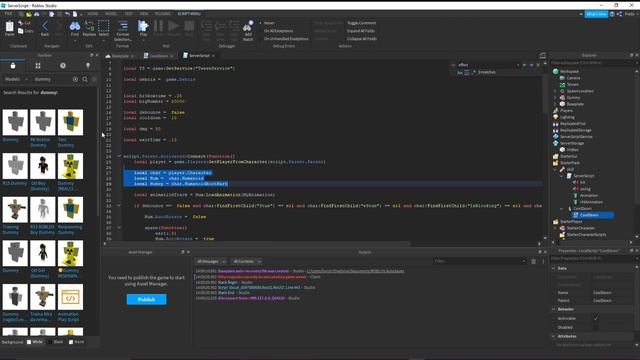Image resolution: width=640 pixels, height=360 pixels.
Task: Switch to the Baseplate editor tab
Action: [120, 56]
